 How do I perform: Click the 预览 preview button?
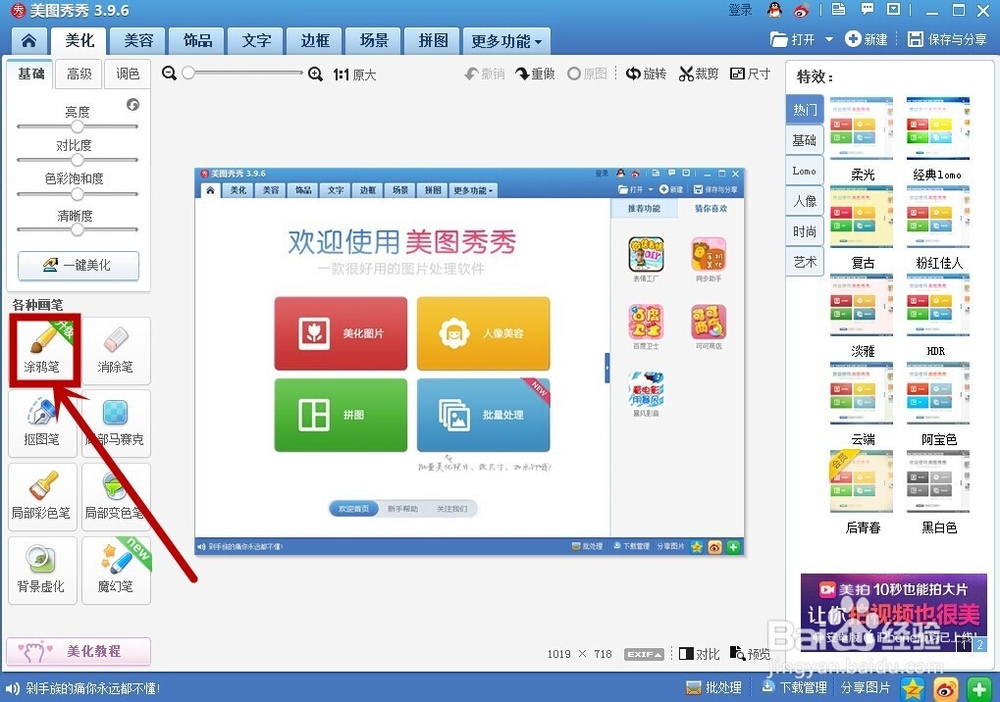click(x=750, y=654)
